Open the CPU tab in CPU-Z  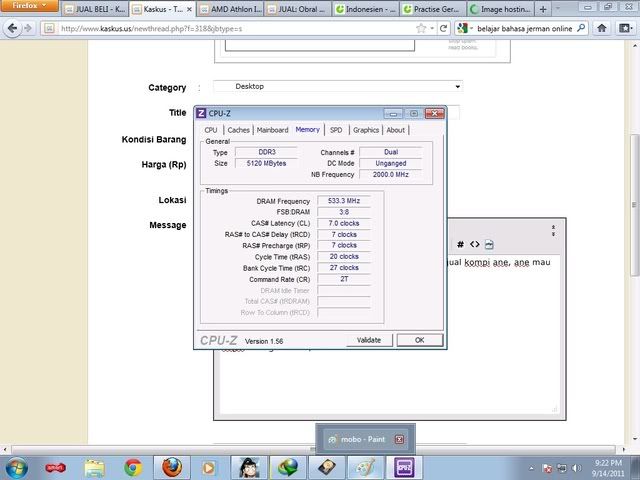(211, 130)
